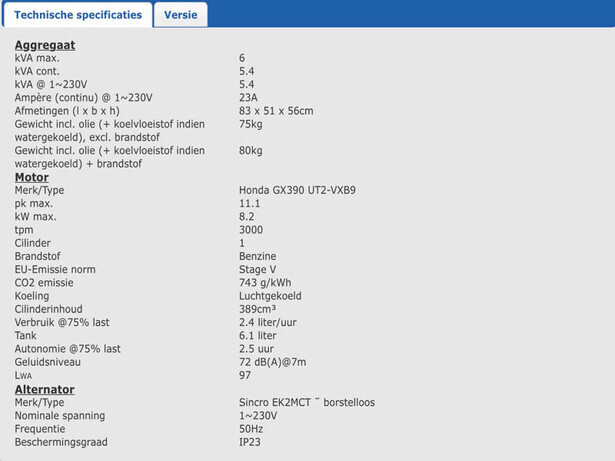This screenshot has width=615, height=461.
Task: Click the EU-Emissie norm label
Action: 56,270
